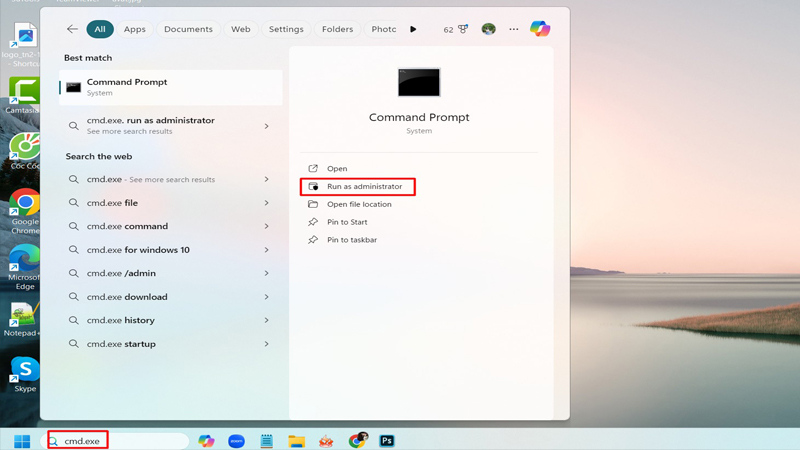Switch to the Documents filter tab
The image size is (800, 450).
coord(188,29)
